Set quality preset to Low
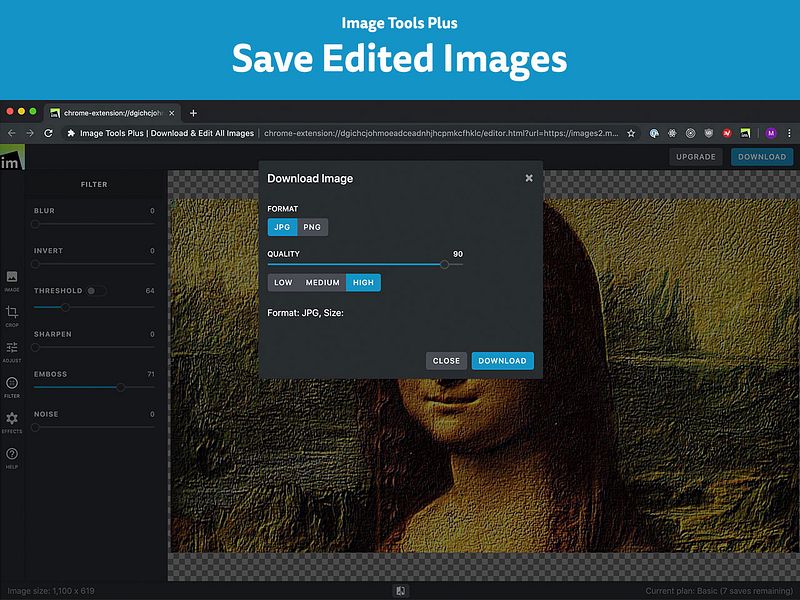 click(283, 283)
